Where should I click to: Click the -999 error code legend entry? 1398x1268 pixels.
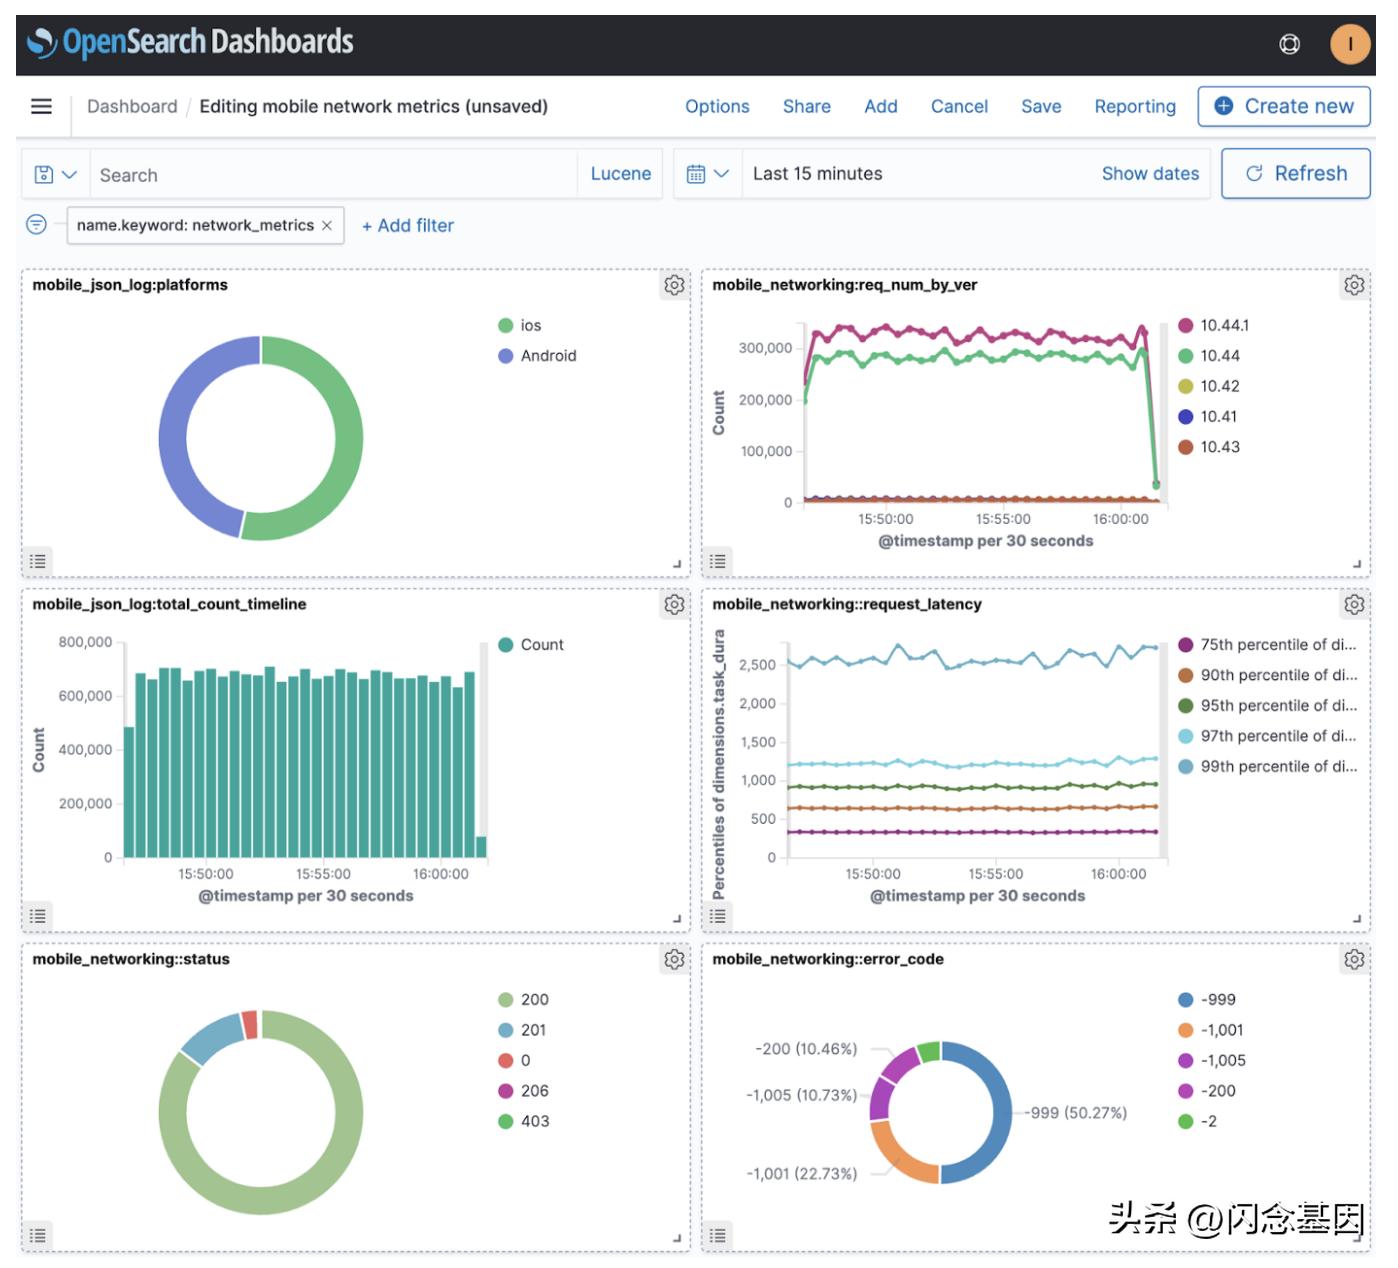(x=1207, y=1000)
